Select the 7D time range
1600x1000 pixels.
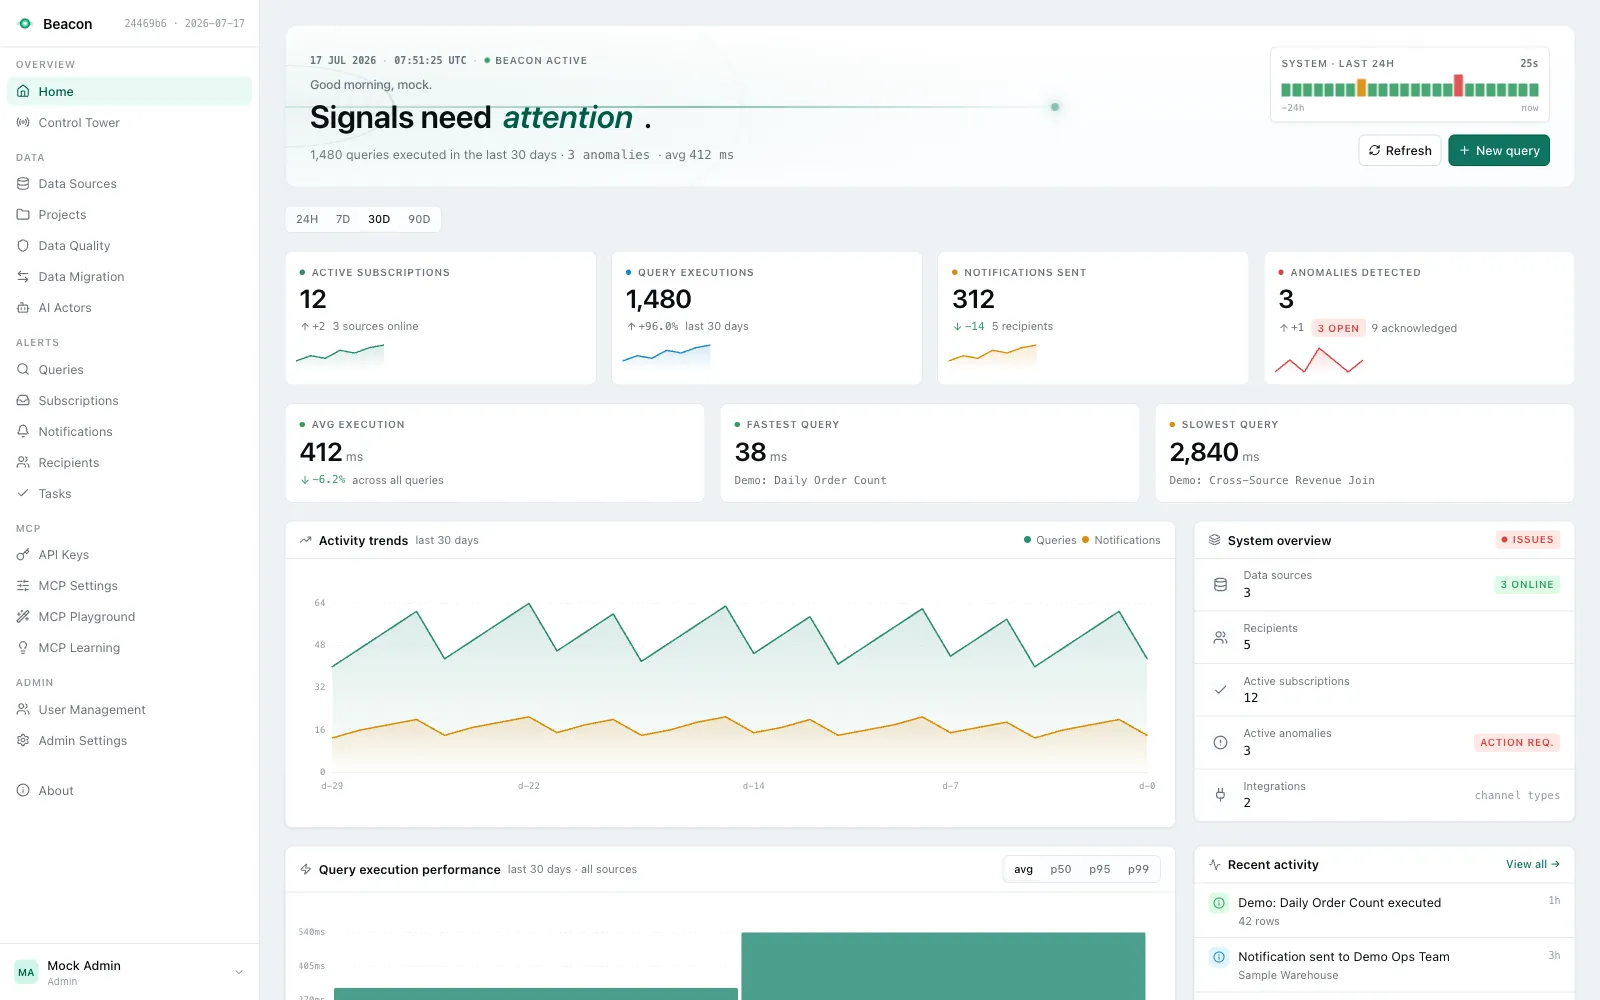click(x=343, y=219)
